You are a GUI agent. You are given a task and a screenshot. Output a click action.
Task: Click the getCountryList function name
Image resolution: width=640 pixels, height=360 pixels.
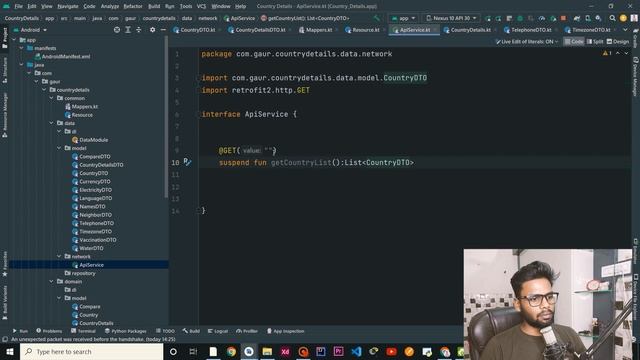[301, 162]
